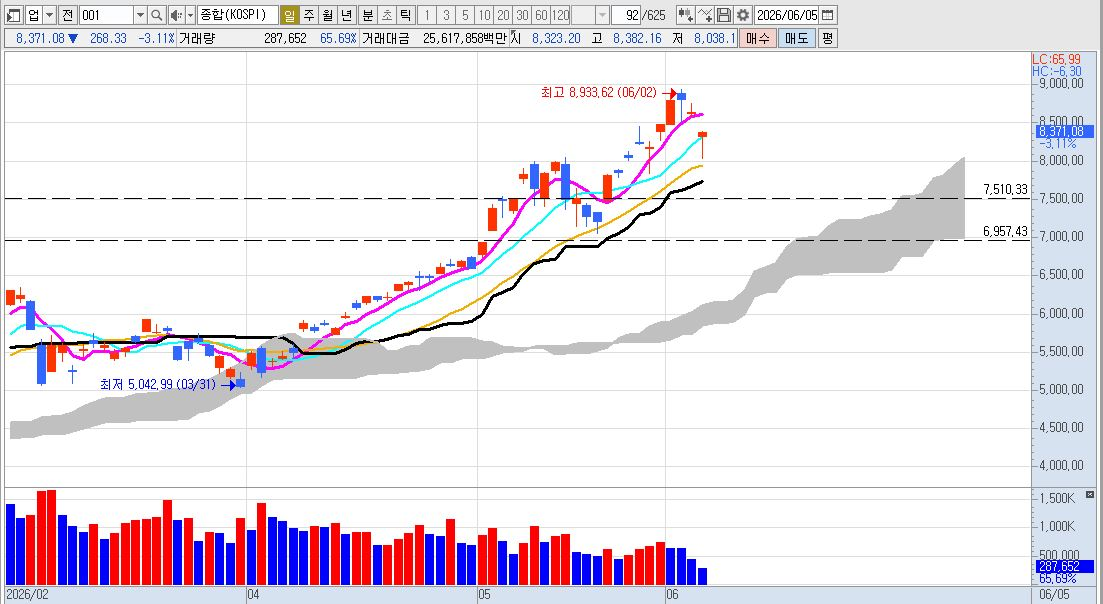Click the 2026/02 time axis label
This screenshot has width=1103, height=604.
coord(27,595)
